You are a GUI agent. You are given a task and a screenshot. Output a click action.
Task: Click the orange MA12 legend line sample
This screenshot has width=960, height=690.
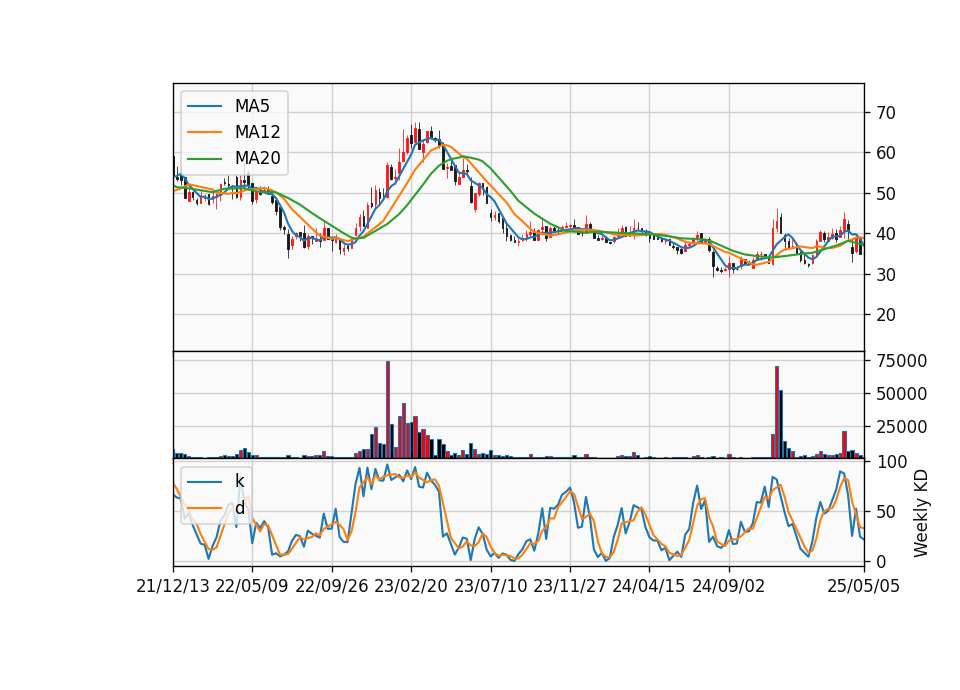[204, 132]
